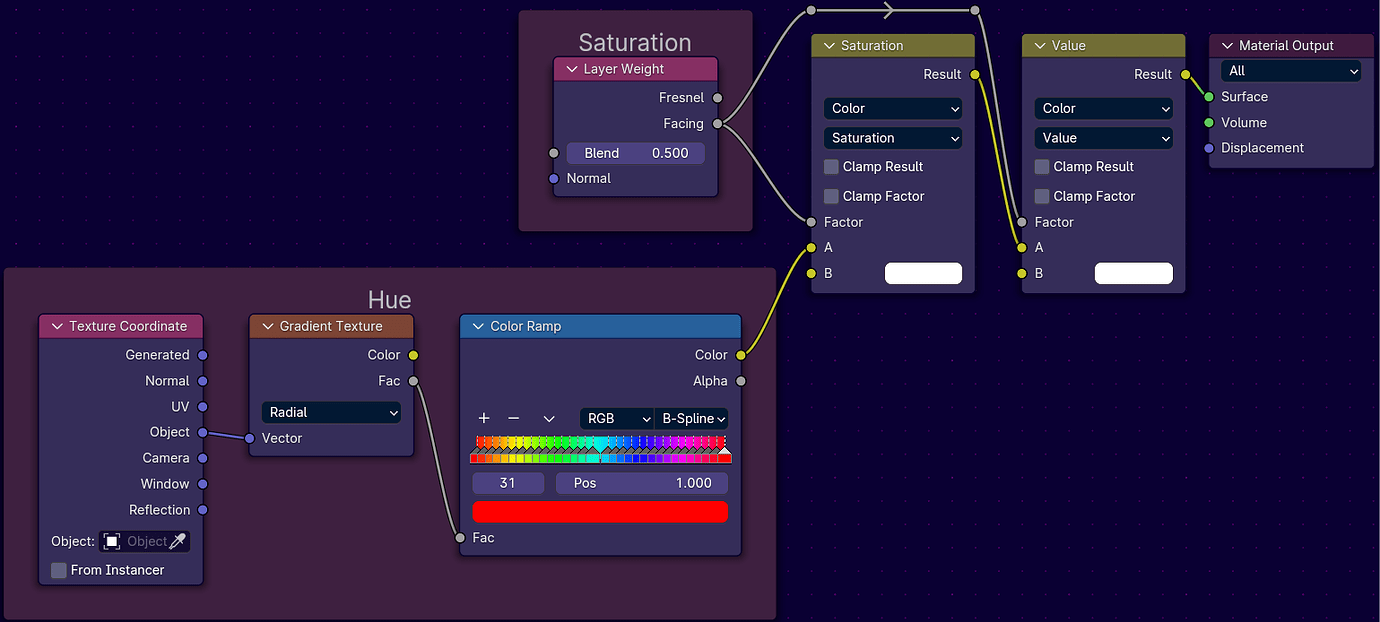Open the All dropdown in Material Output
Viewport: 1380px width, 622px height.
click(1291, 71)
